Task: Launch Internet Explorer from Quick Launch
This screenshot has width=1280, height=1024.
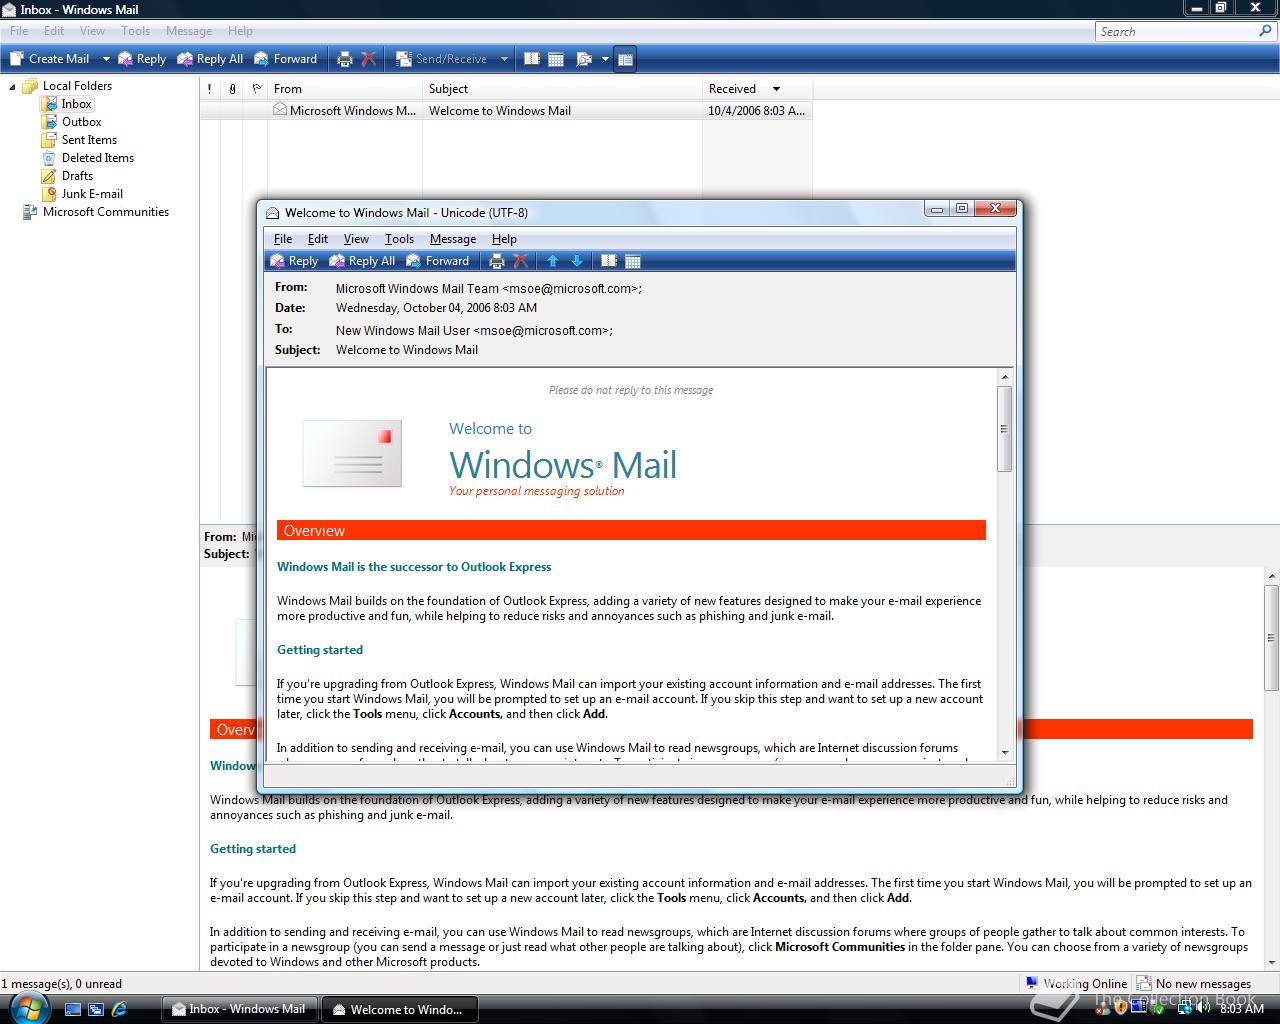Action: tap(119, 1010)
